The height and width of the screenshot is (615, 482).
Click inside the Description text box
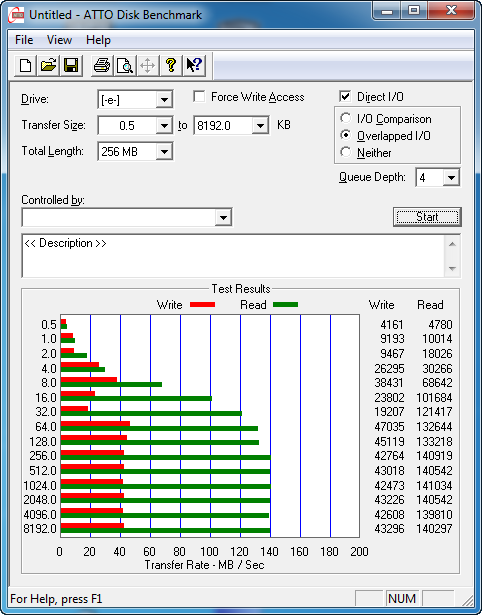point(233,256)
